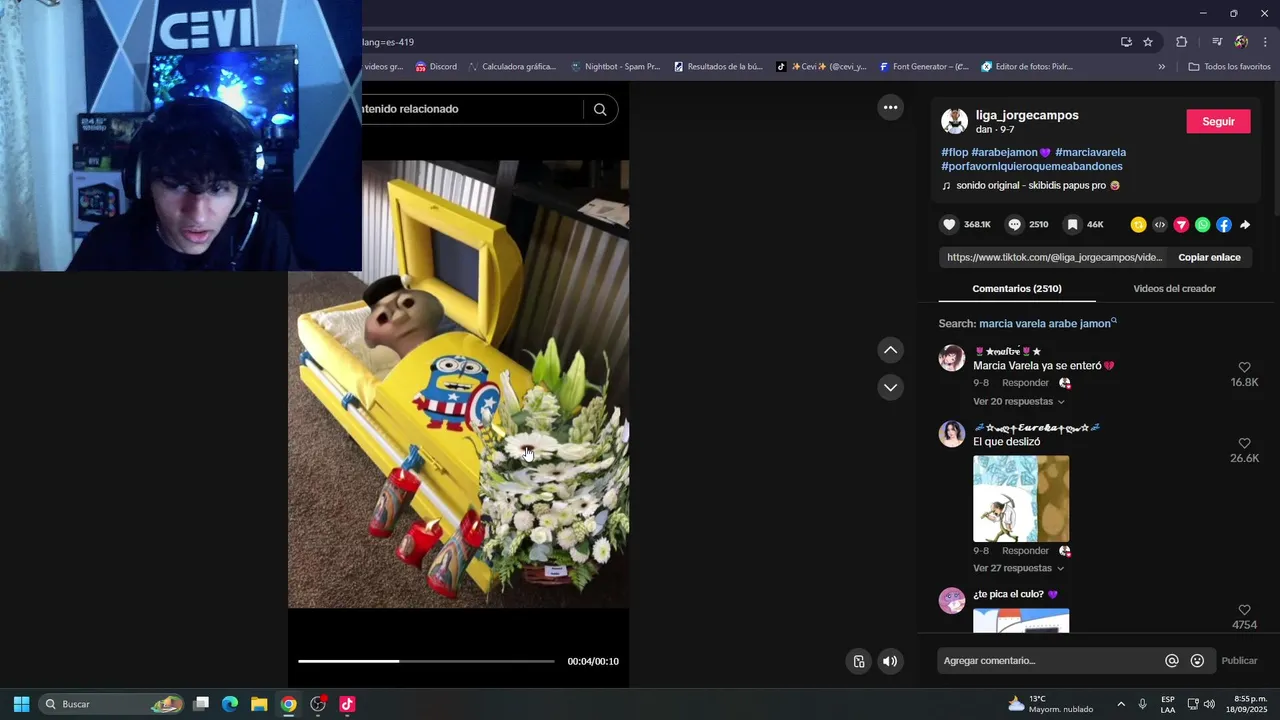Screen dimensions: 1280x720
Task: Open comments via the speech bubble icon
Action: pyautogui.click(x=1014, y=225)
